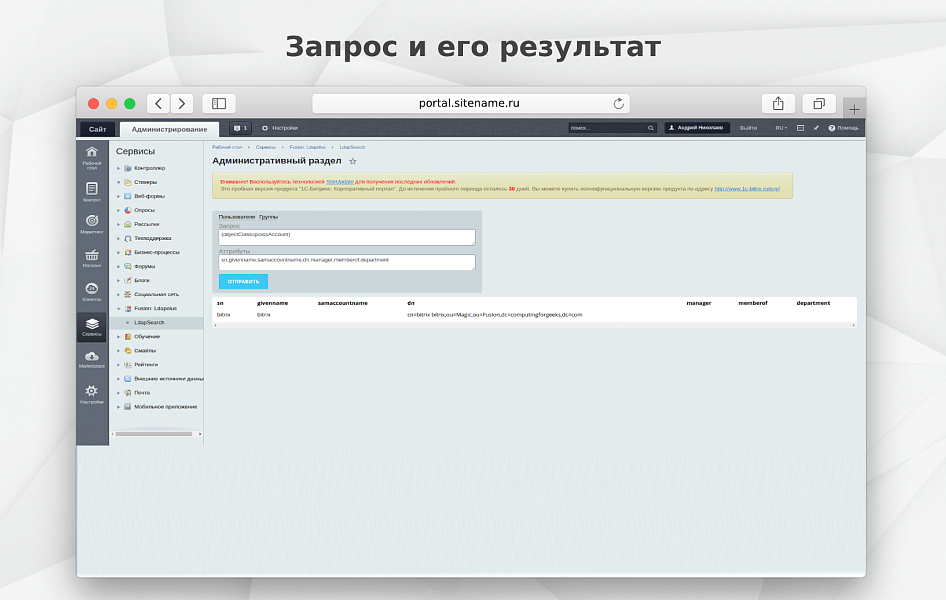This screenshot has width=946, height=600.
Task: Open the Marketplace cloud section
Action: [x=92, y=359]
